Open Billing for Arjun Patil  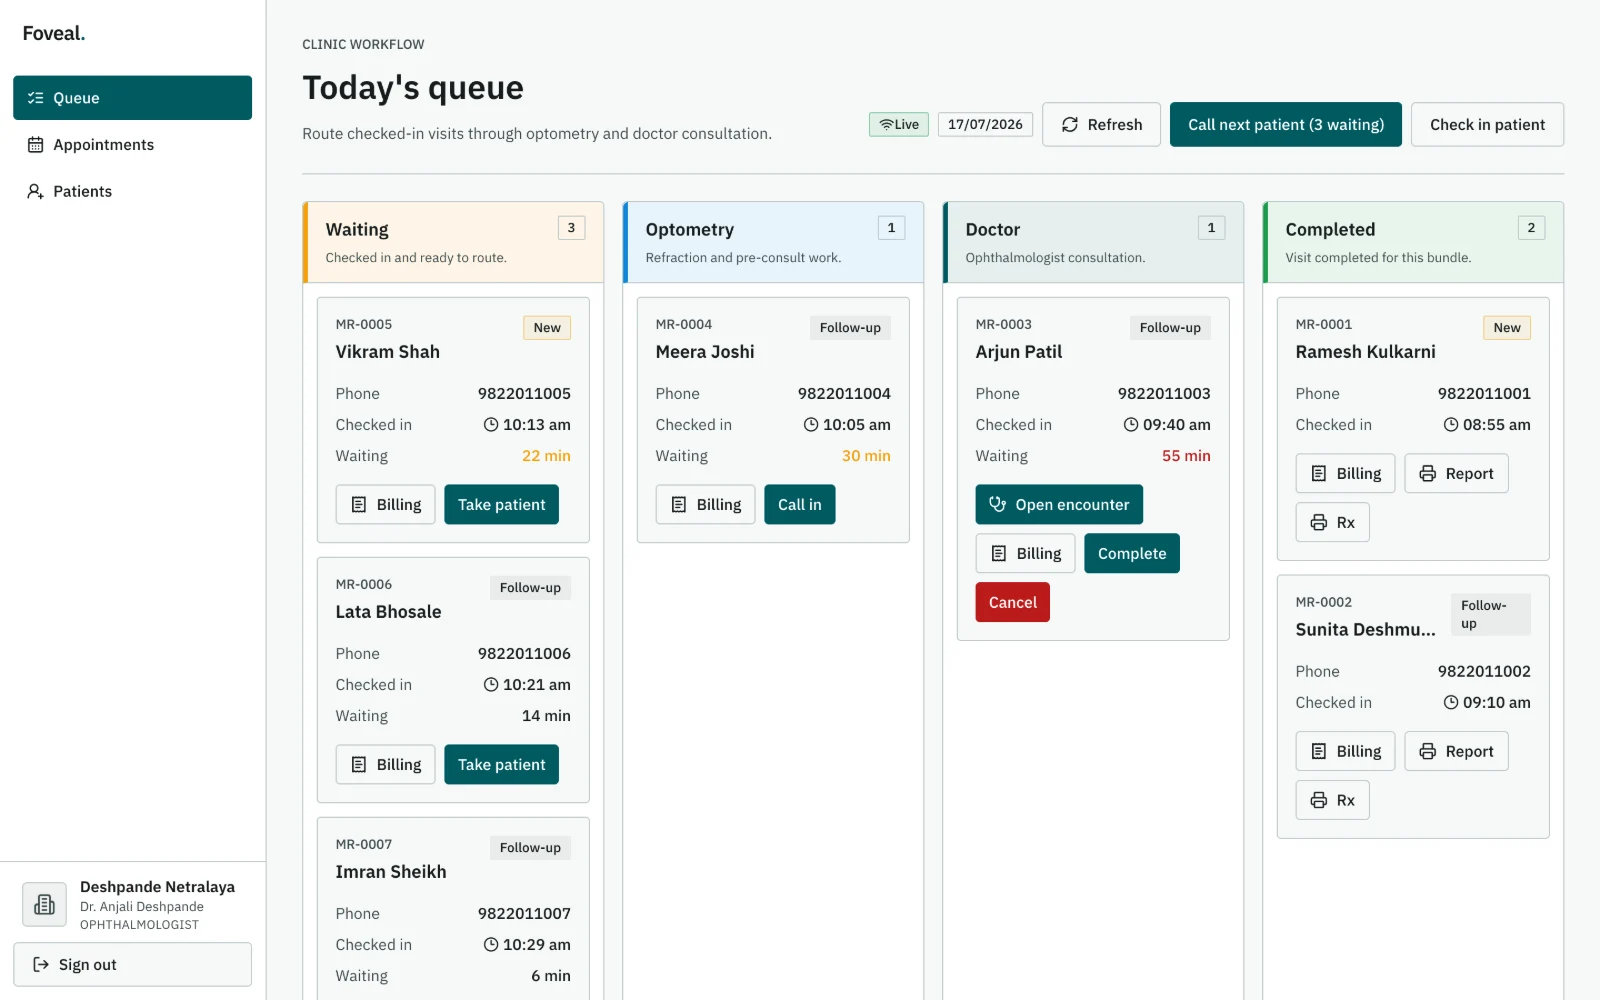pyautogui.click(x=1025, y=554)
